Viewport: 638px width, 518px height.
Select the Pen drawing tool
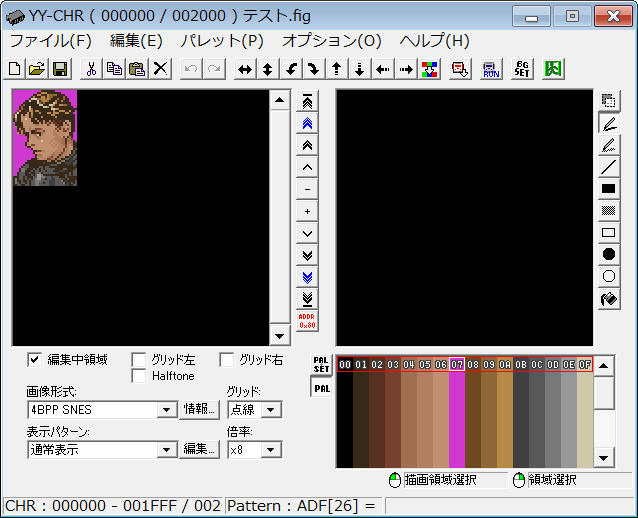(x=609, y=123)
